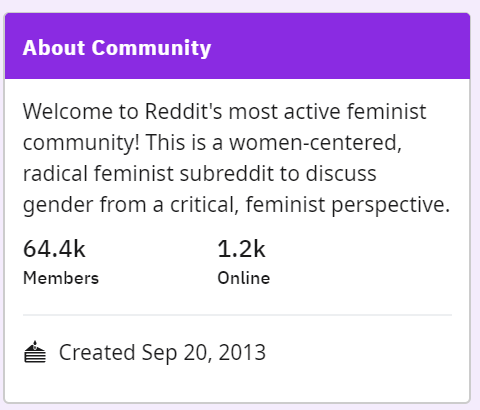Image resolution: width=480 pixels, height=410 pixels.
Task: Select the 64.4k member count
Action: 54,249
